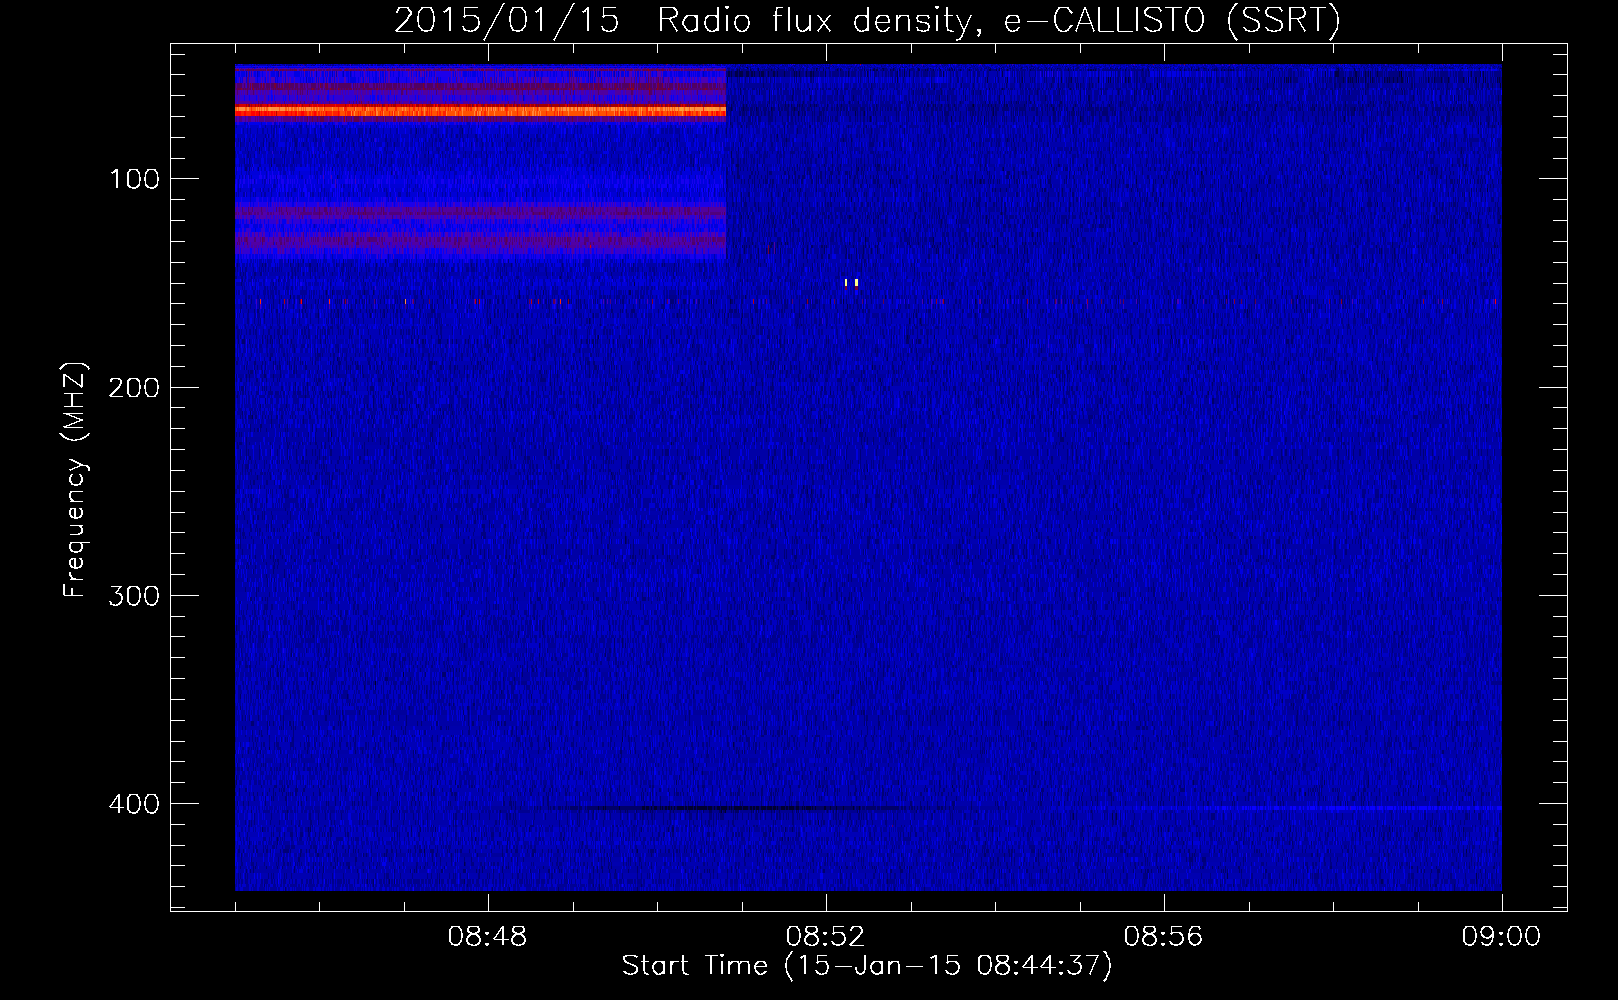Image resolution: width=1618 pixels, height=1000 pixels.
Task: Click the "09:00" time tick label
Action: (x=1501, y=937)
